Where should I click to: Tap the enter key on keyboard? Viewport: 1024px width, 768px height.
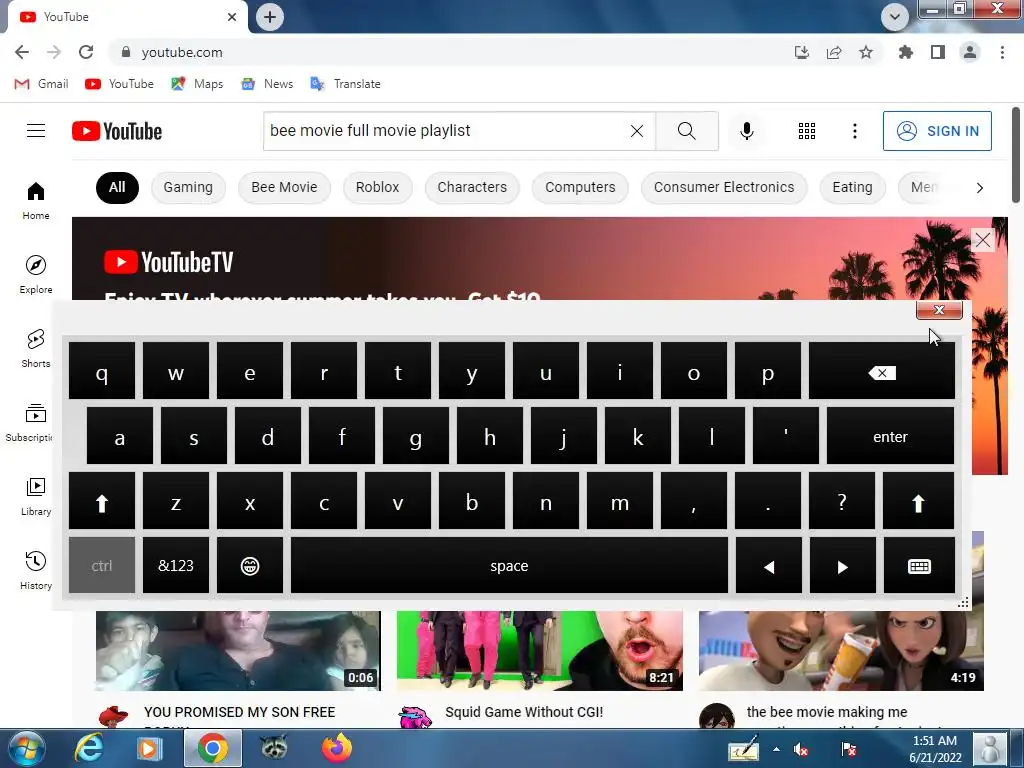point(890,436)
